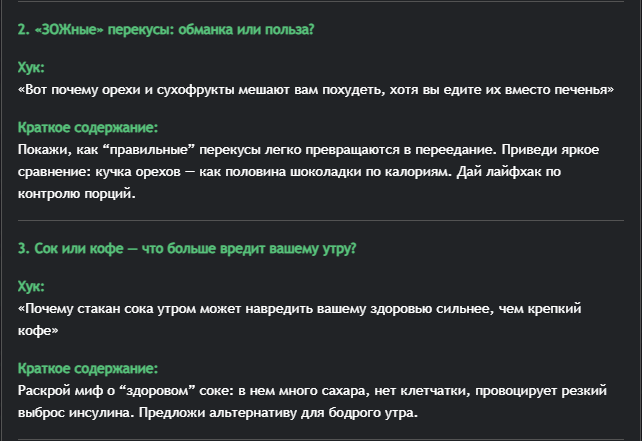Click horizontal divider between sections 2 and 3
Viewport: 642px width, 441px height.
321,220
